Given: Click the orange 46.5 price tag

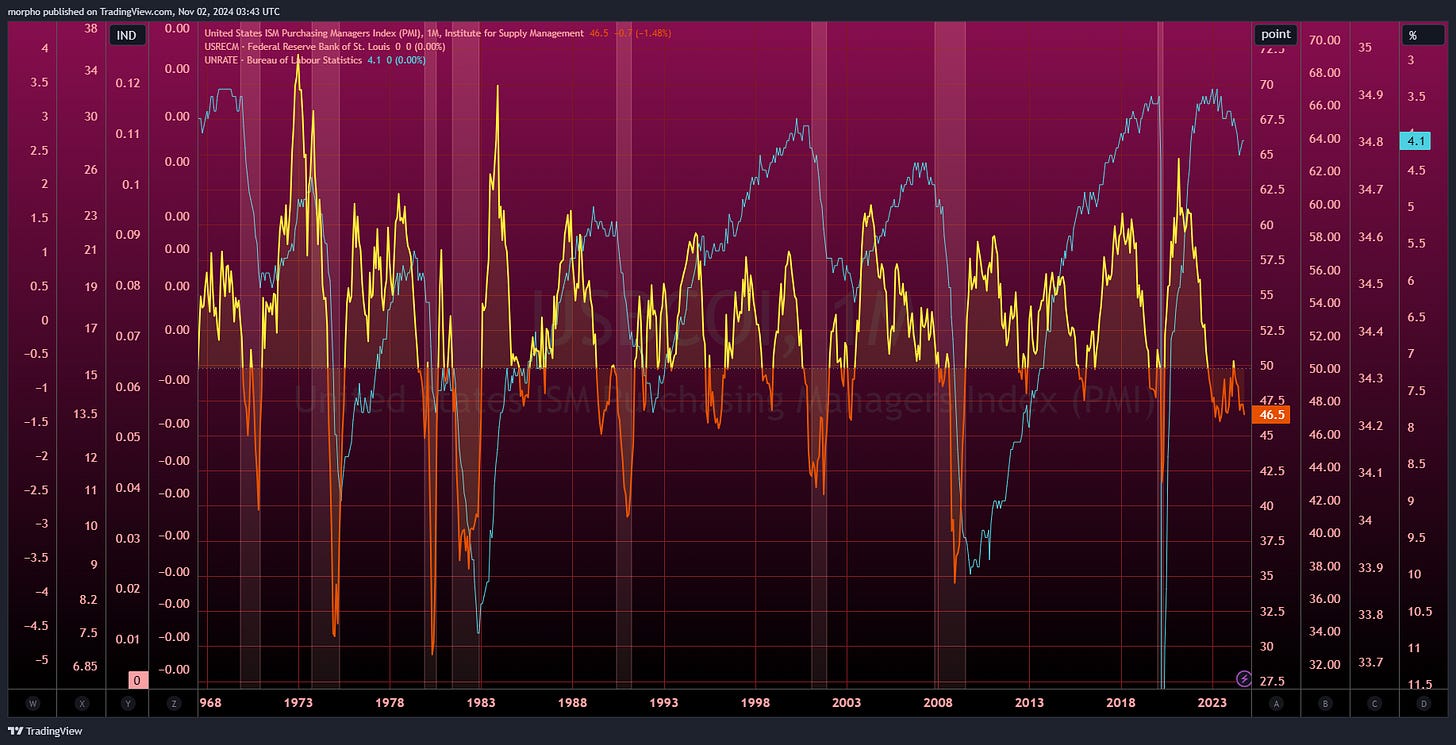Looking at the screenshot, I should [1273, 414].
